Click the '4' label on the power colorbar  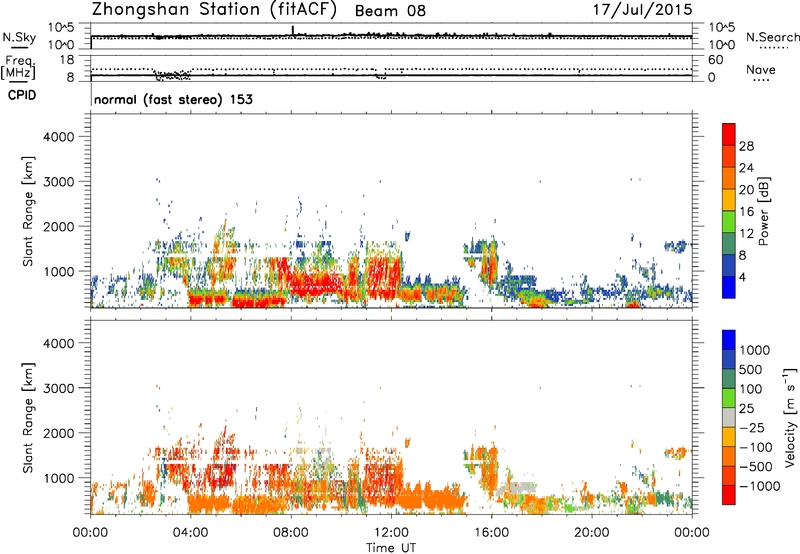[743, 278]
